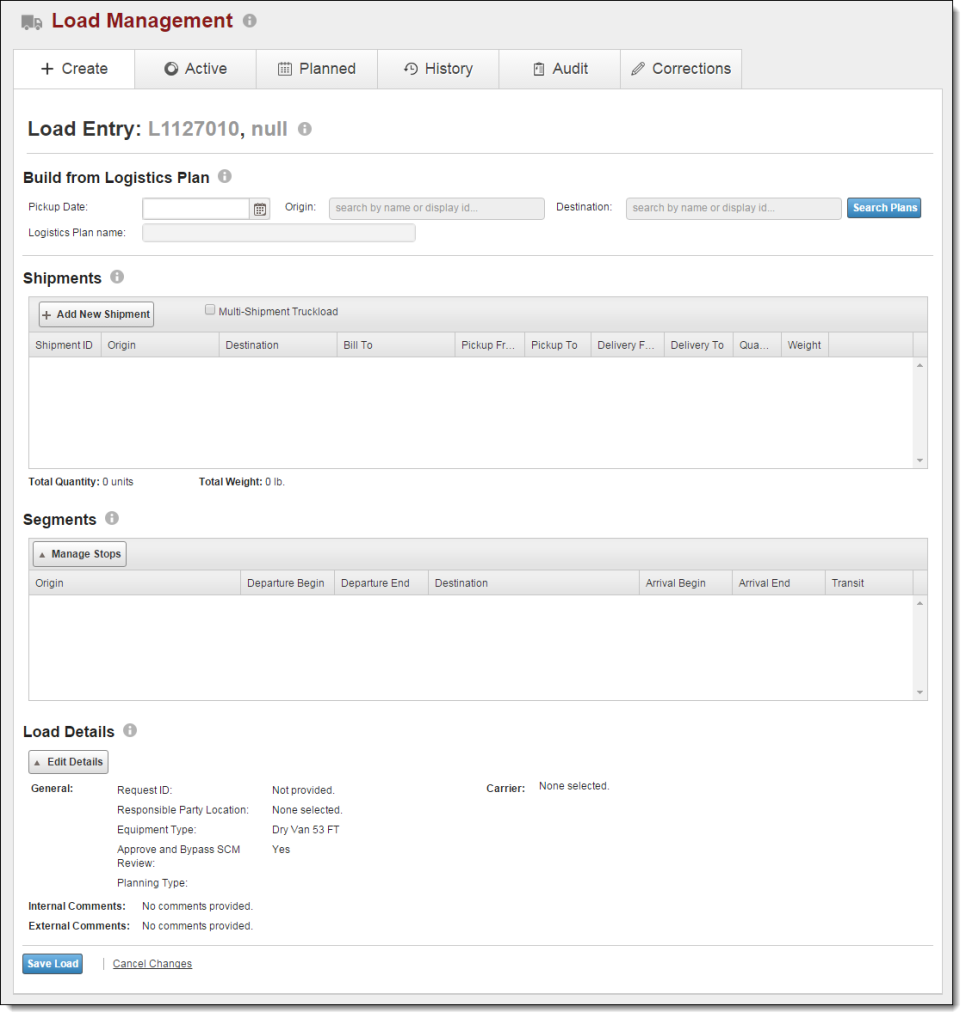Open the Corrections tab
This screenshot has height=1018, width=966.
pos(681,69)
